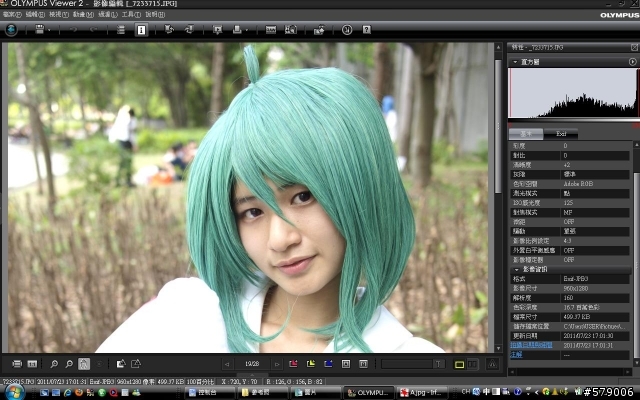Open the A.jpg taskbar window
This screenshot has width=640, height=400.
[x=422, y=393]
